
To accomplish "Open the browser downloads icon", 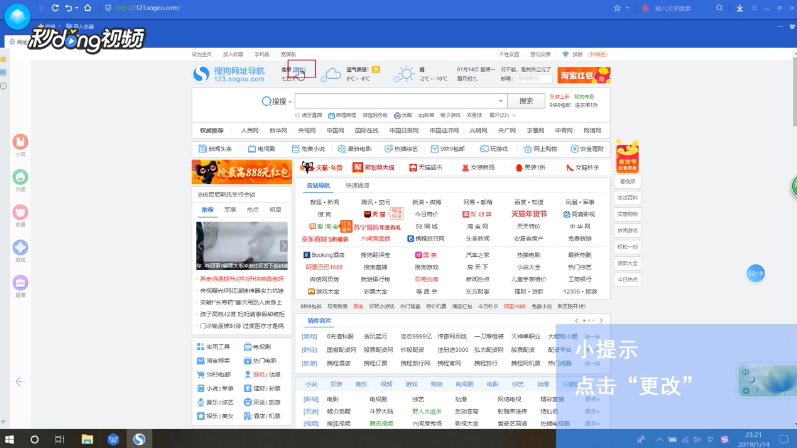I will click(x=740, y=8).
